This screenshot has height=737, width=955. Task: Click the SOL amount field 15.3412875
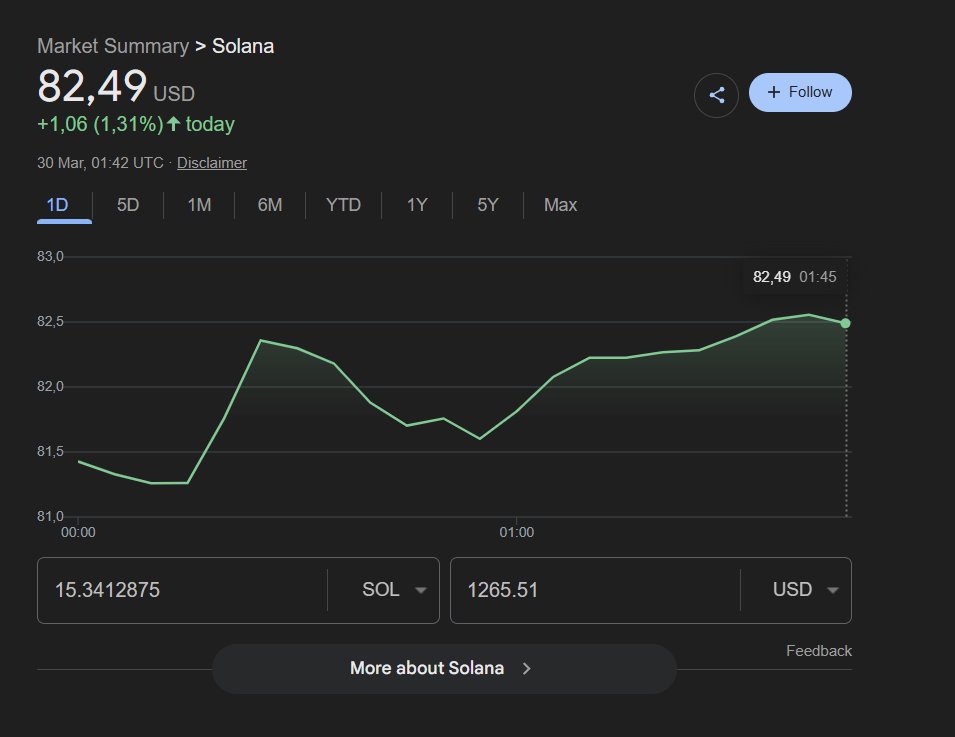click(x=183, y=590)
